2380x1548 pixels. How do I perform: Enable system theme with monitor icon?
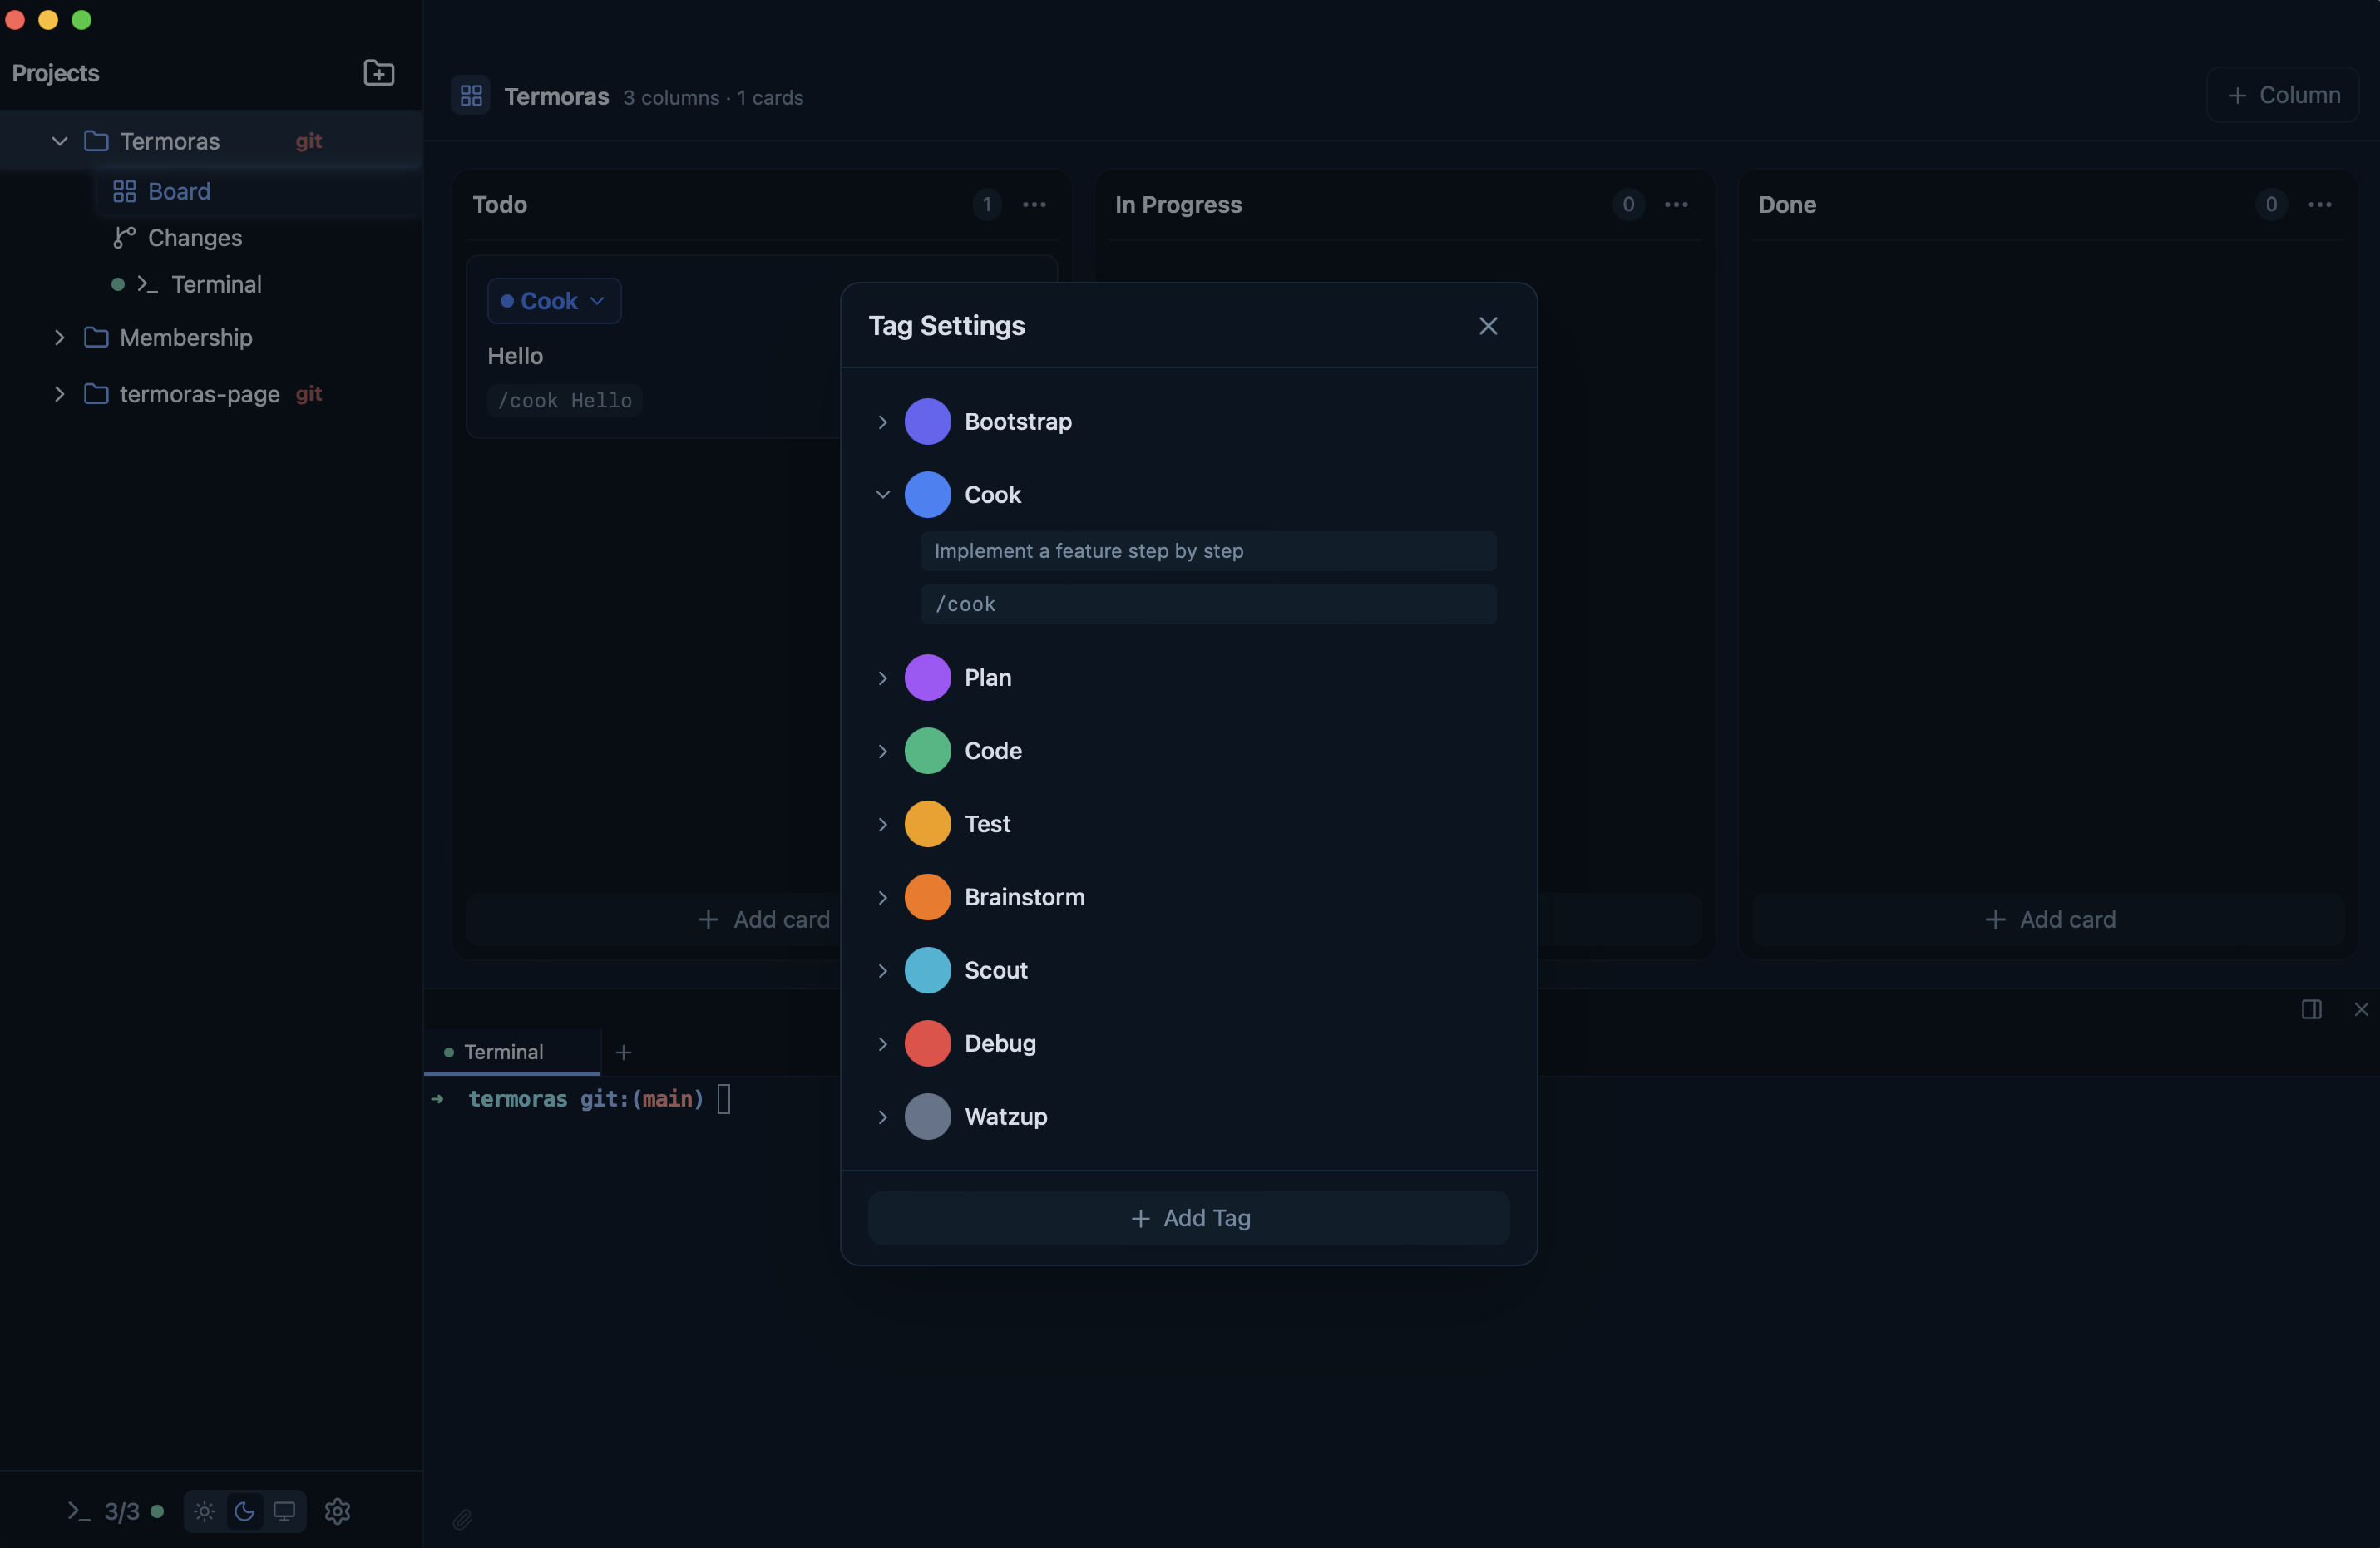pyautogui.click(x=285, y=1512)
